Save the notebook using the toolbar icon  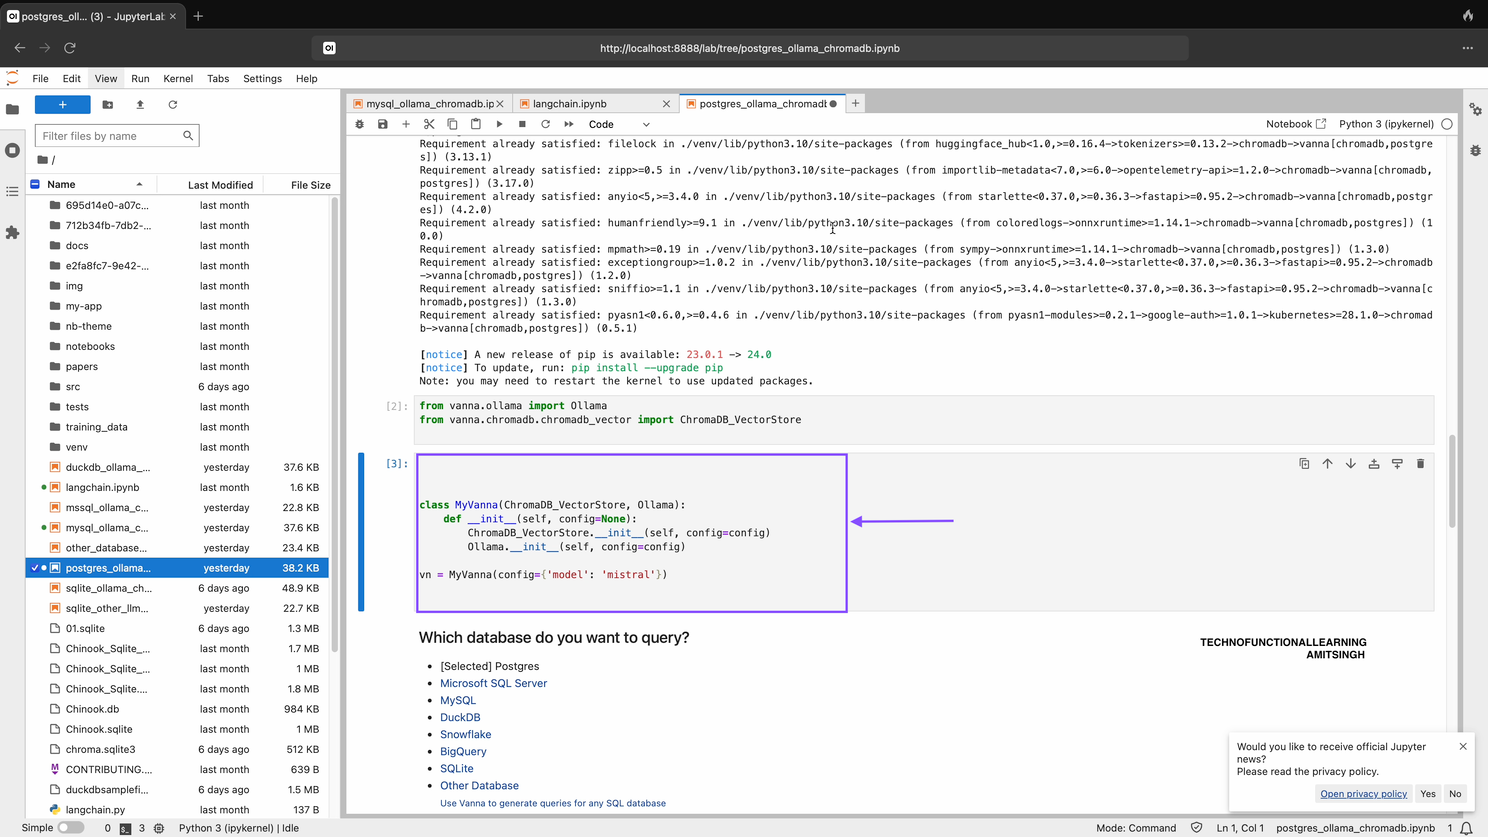coord(382,124)
